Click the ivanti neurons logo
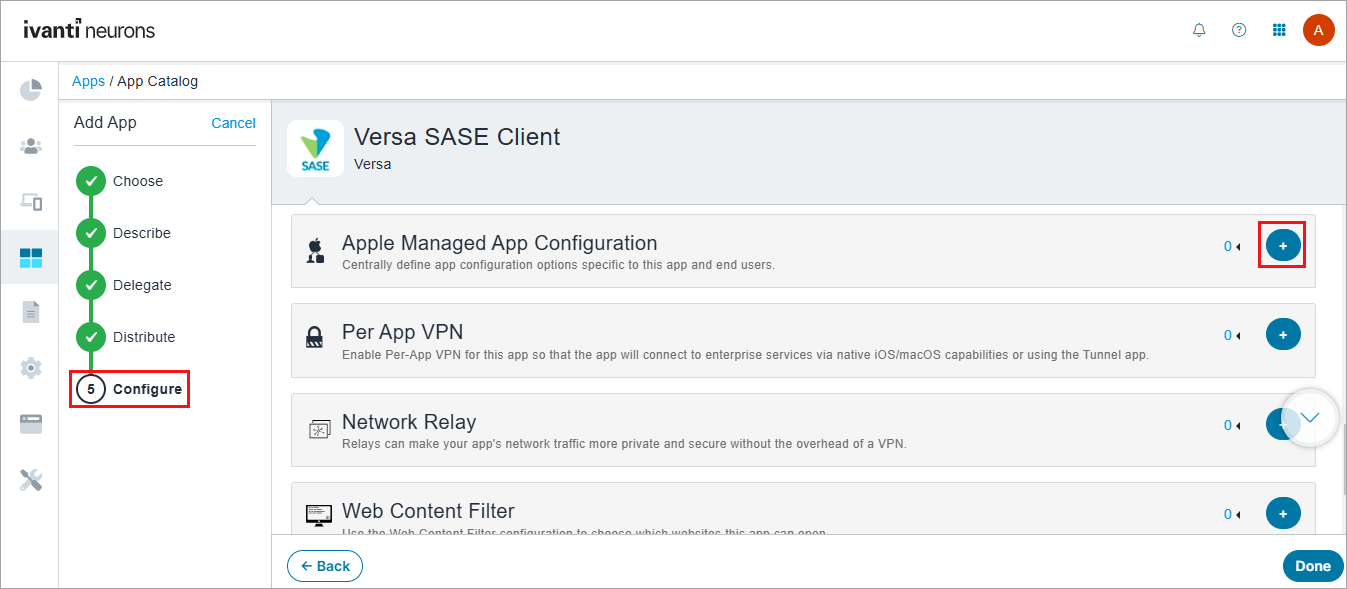The height and width of the screenshot is (589, 1347). [89, 29]
